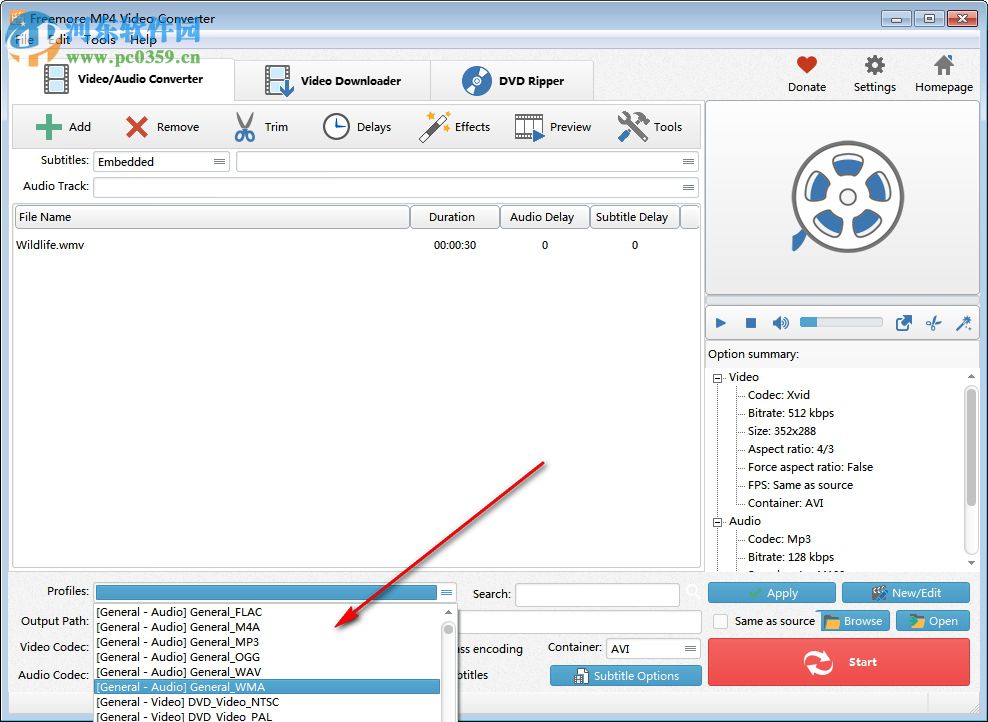Screen dimensions: 988x722
Task: Switch to the DVD Ripper tab
Action: click(x=512, y=80)
